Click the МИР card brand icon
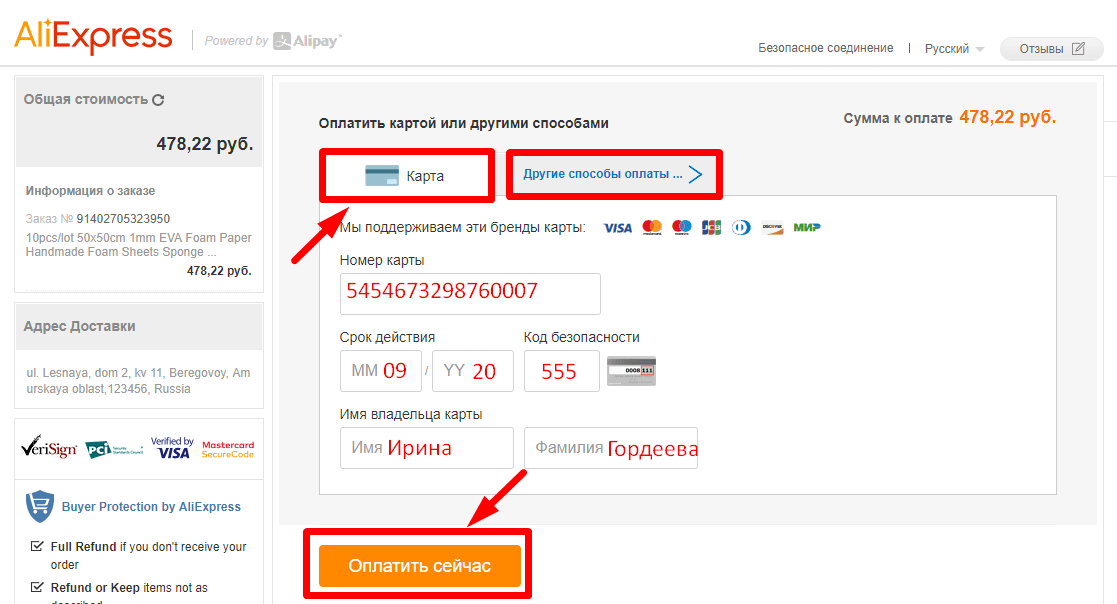The height and width of the screenshot is (604, 1117). click(806, 228)
